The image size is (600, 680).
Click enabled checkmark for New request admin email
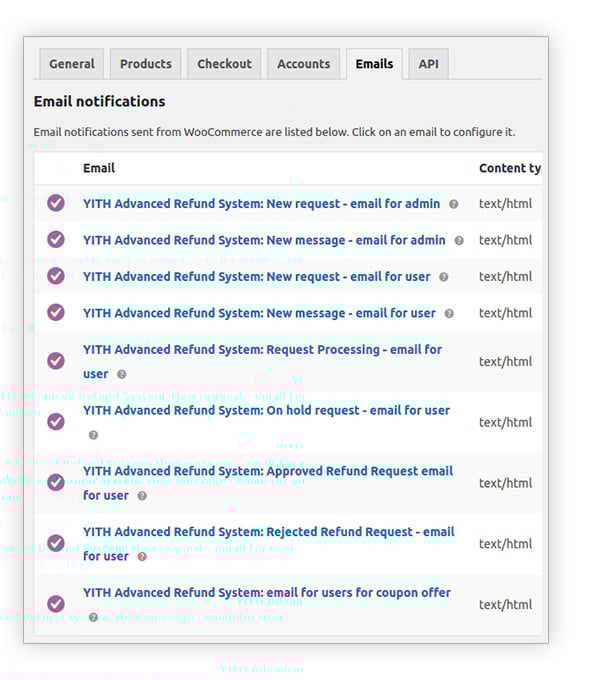point(56,203)
